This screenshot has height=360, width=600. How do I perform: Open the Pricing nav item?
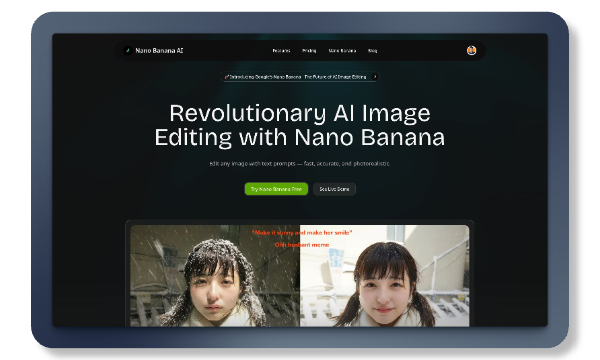[x=309, y=50]
